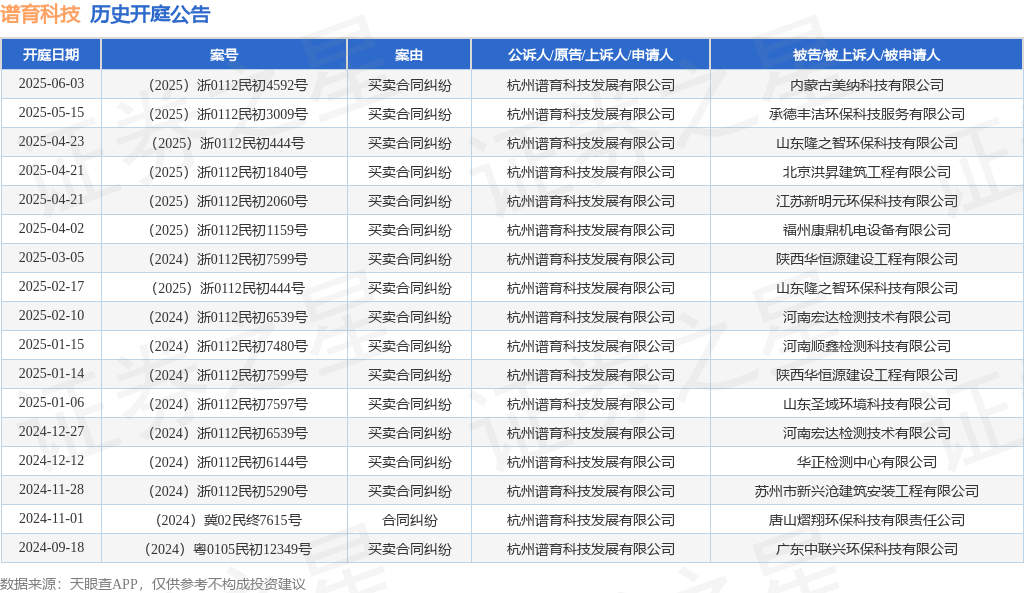Click defendant 广东中联兴环保科技有限公司

(867, 549)
